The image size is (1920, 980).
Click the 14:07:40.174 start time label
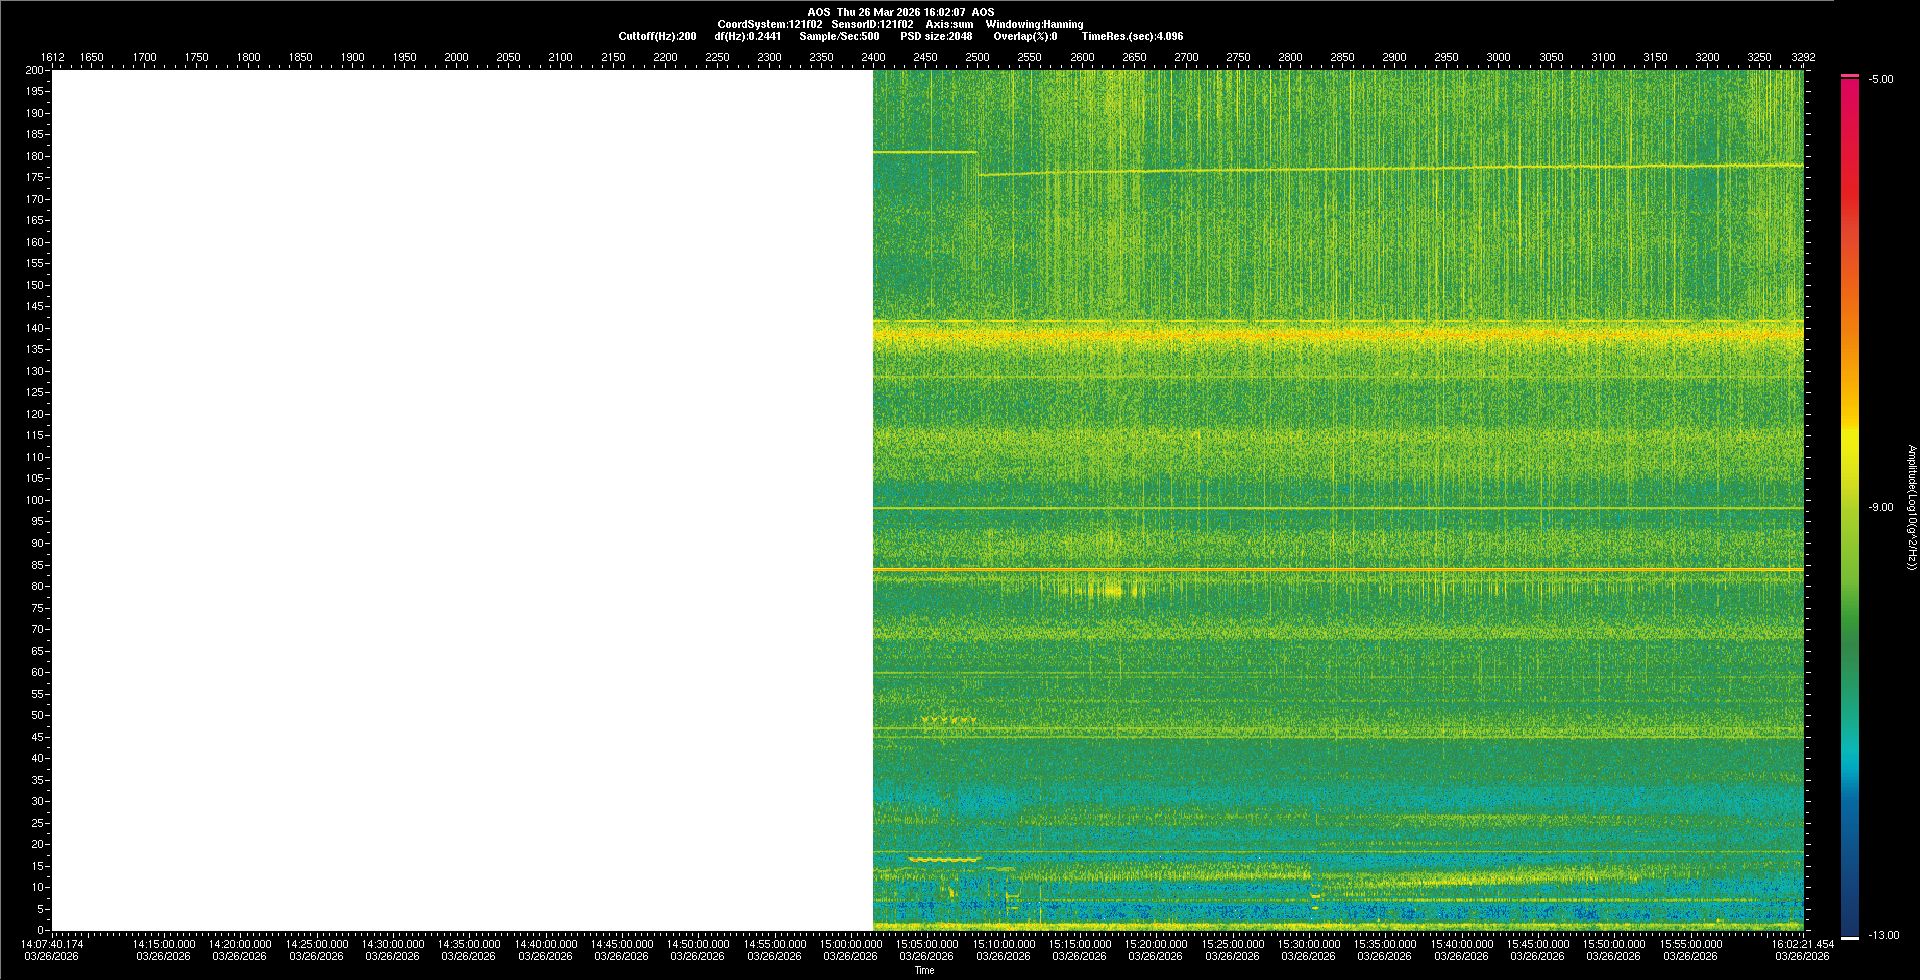click(x=53, y=944)
